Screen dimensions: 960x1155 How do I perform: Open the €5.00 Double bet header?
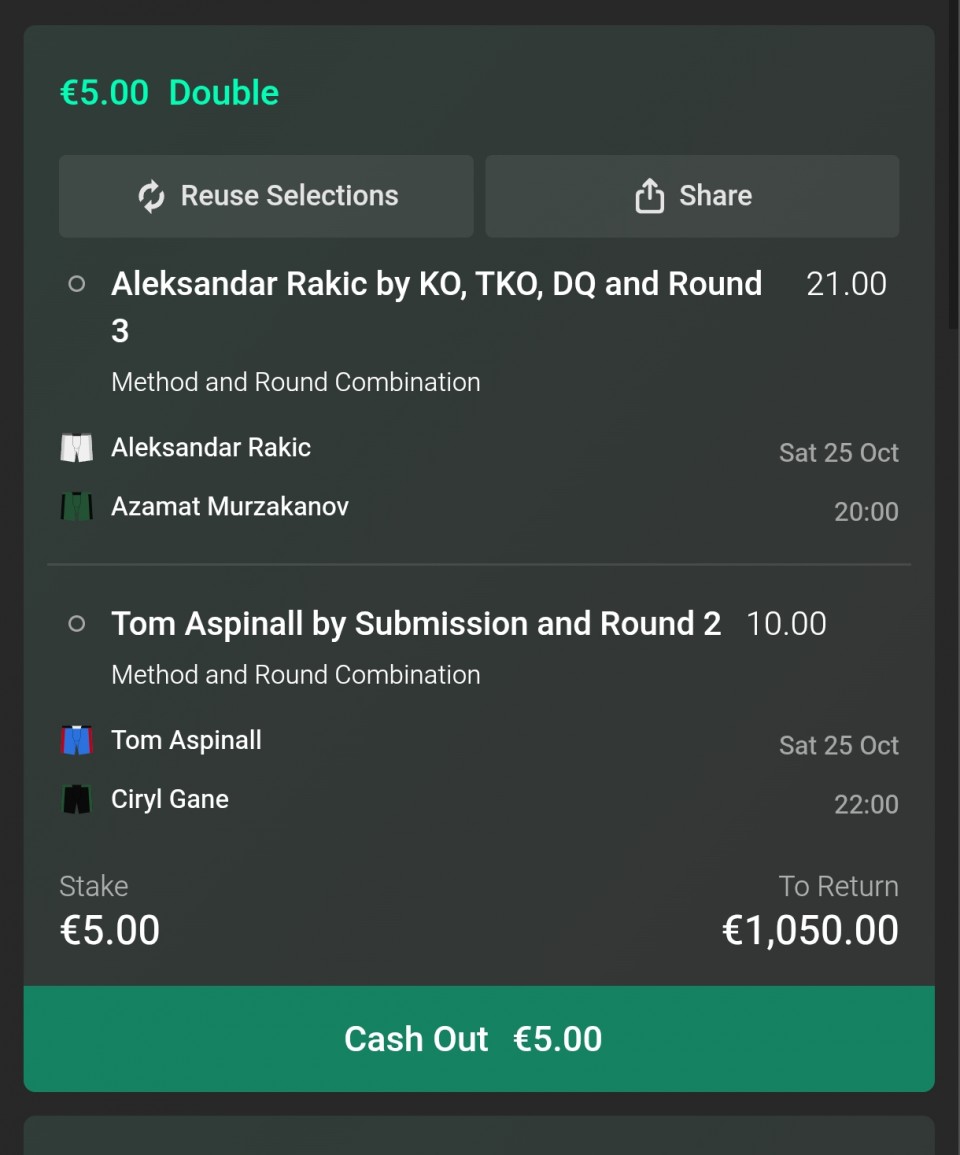[169, 93]
